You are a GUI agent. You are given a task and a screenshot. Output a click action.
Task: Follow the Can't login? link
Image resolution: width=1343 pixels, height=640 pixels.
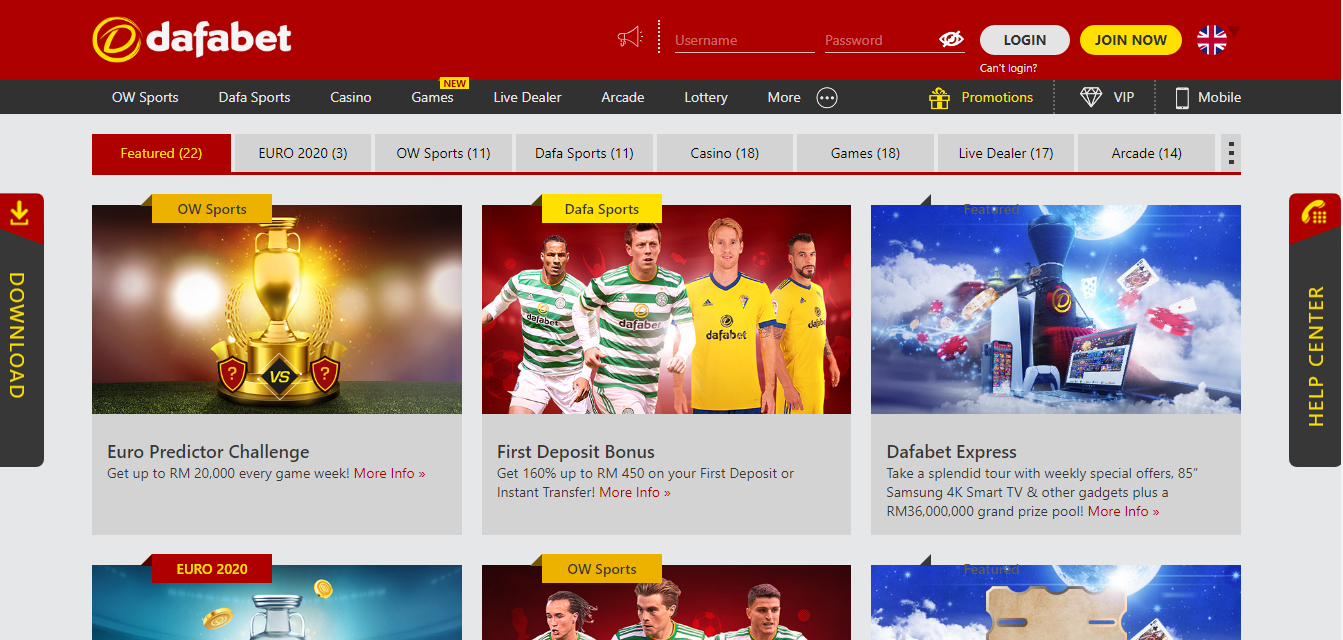pyautogui.click(x=1008, y=68)
